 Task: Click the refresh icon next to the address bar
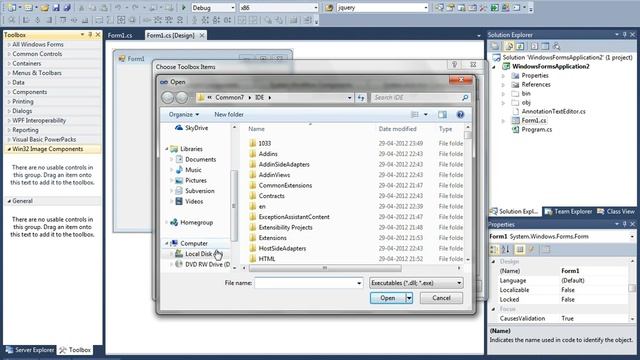pos(361,98)
